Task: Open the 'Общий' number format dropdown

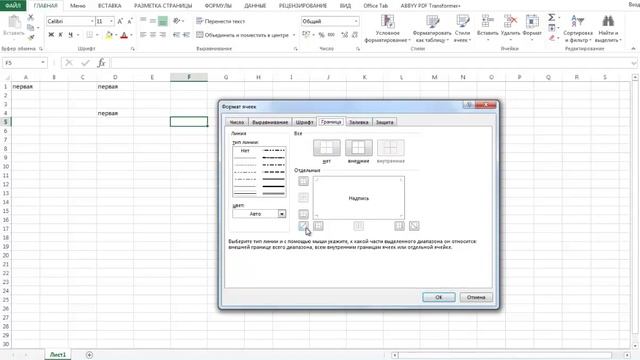Action: click(x=356, y=21)
